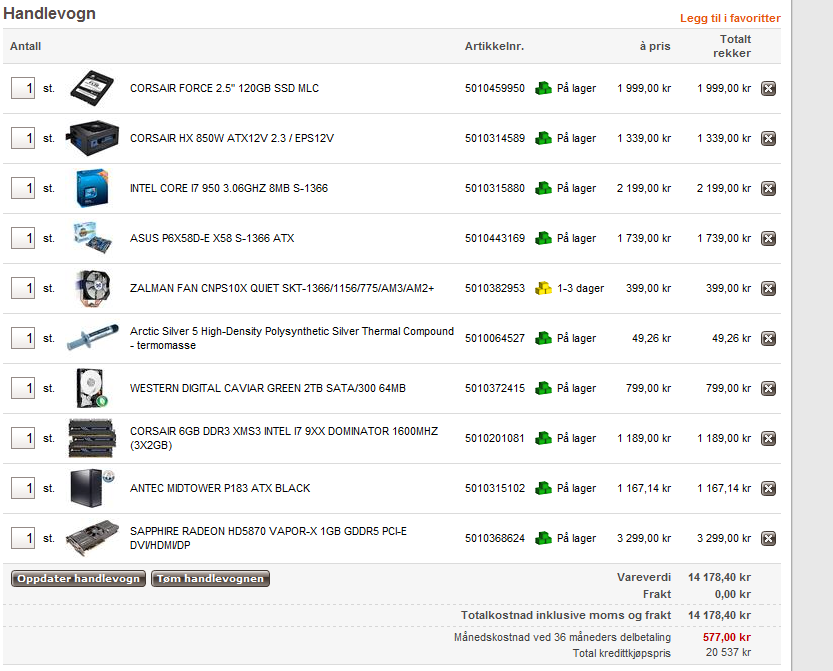Remove Western Digital Caviar Green drive

coord(768,388)
